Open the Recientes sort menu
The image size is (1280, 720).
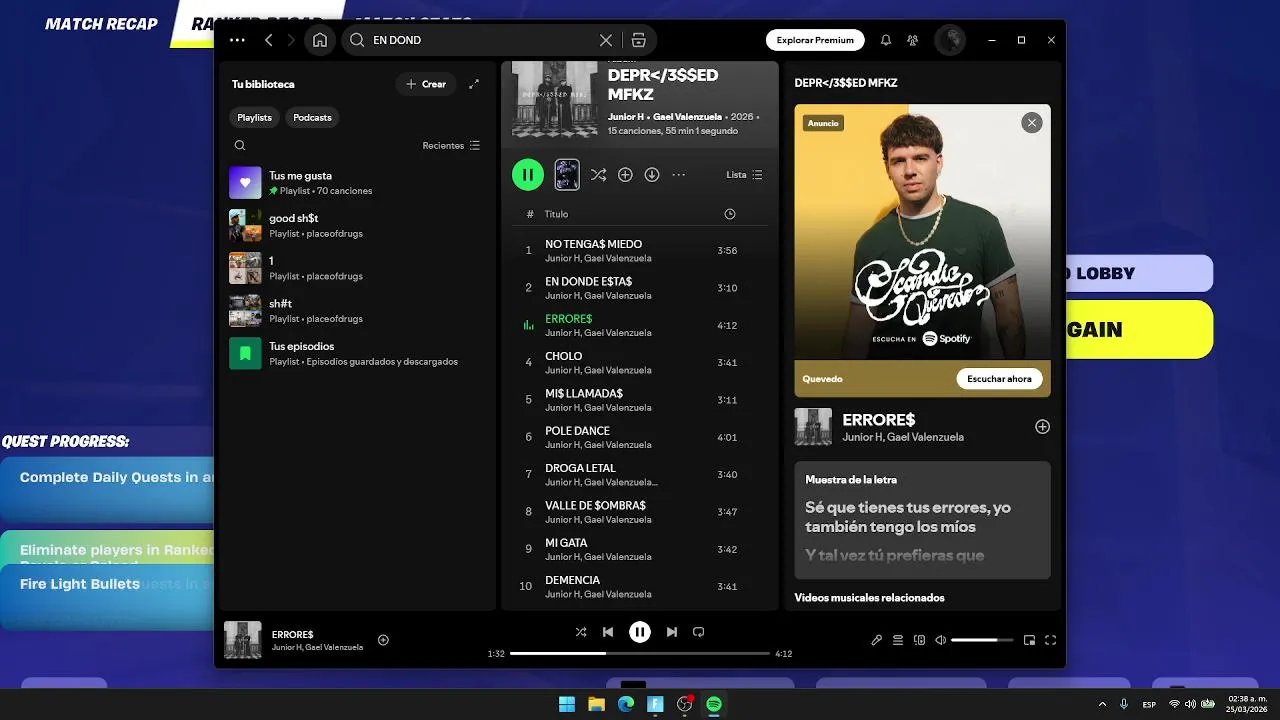451,145
